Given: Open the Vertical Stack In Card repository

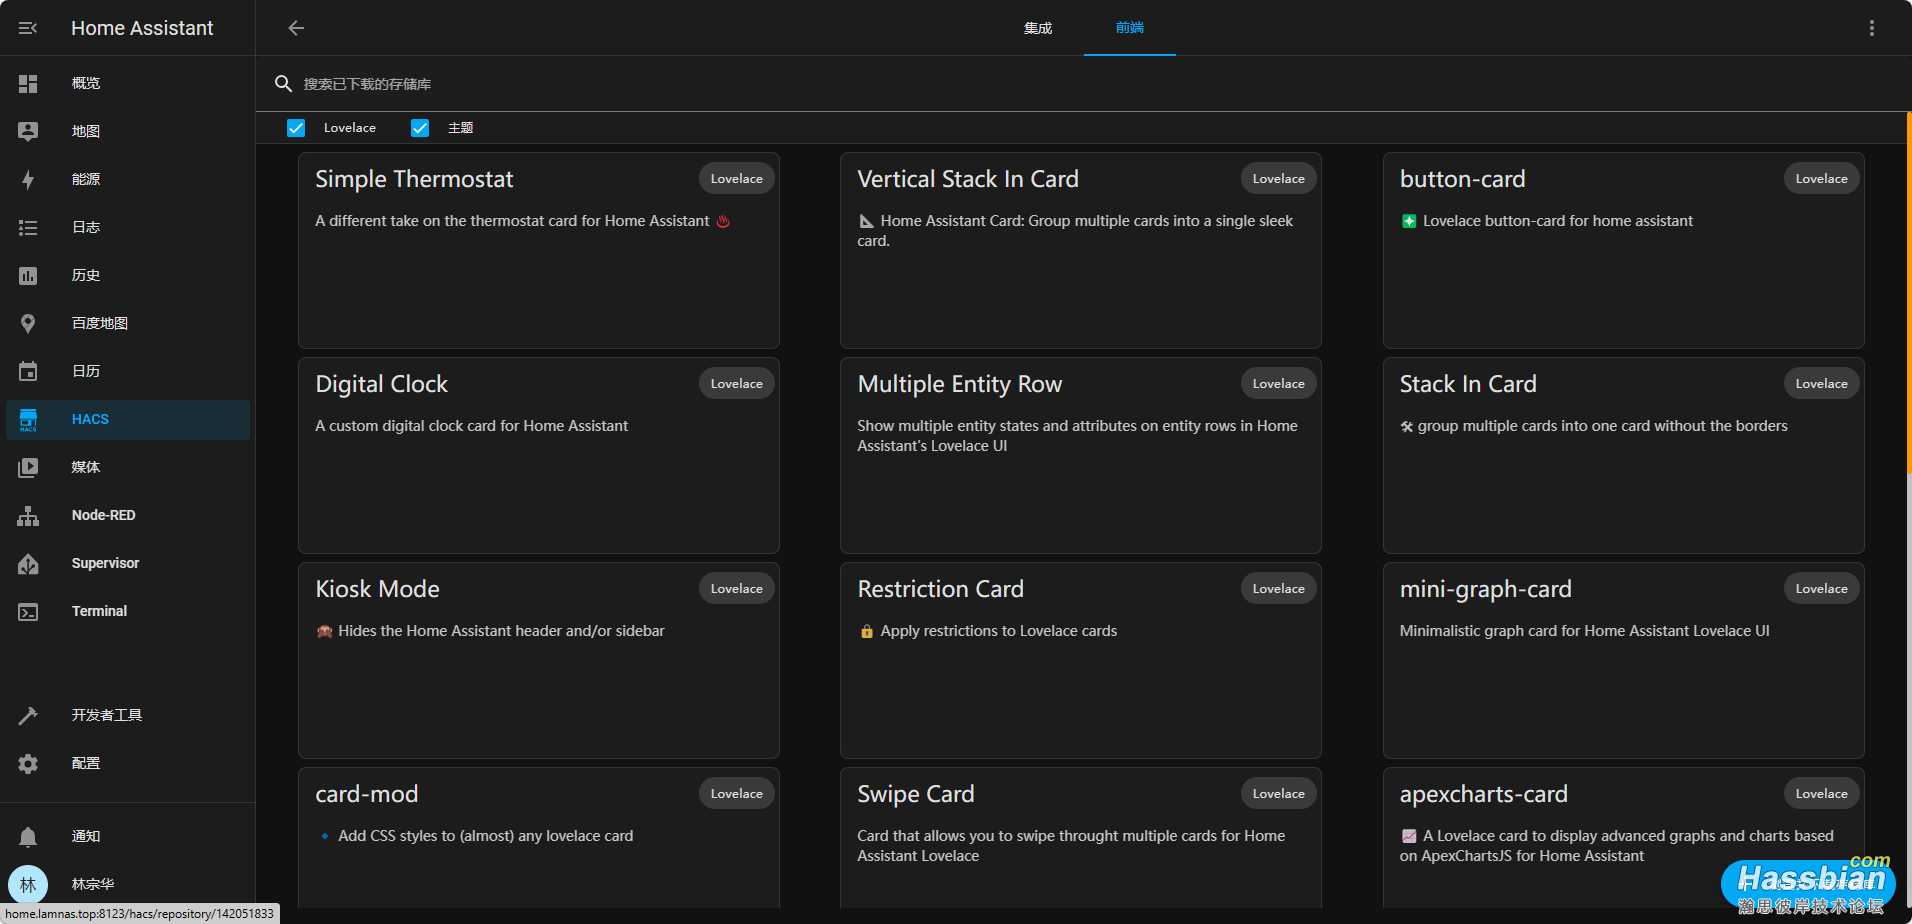Looking at the screenshot, I should 1081,250.
